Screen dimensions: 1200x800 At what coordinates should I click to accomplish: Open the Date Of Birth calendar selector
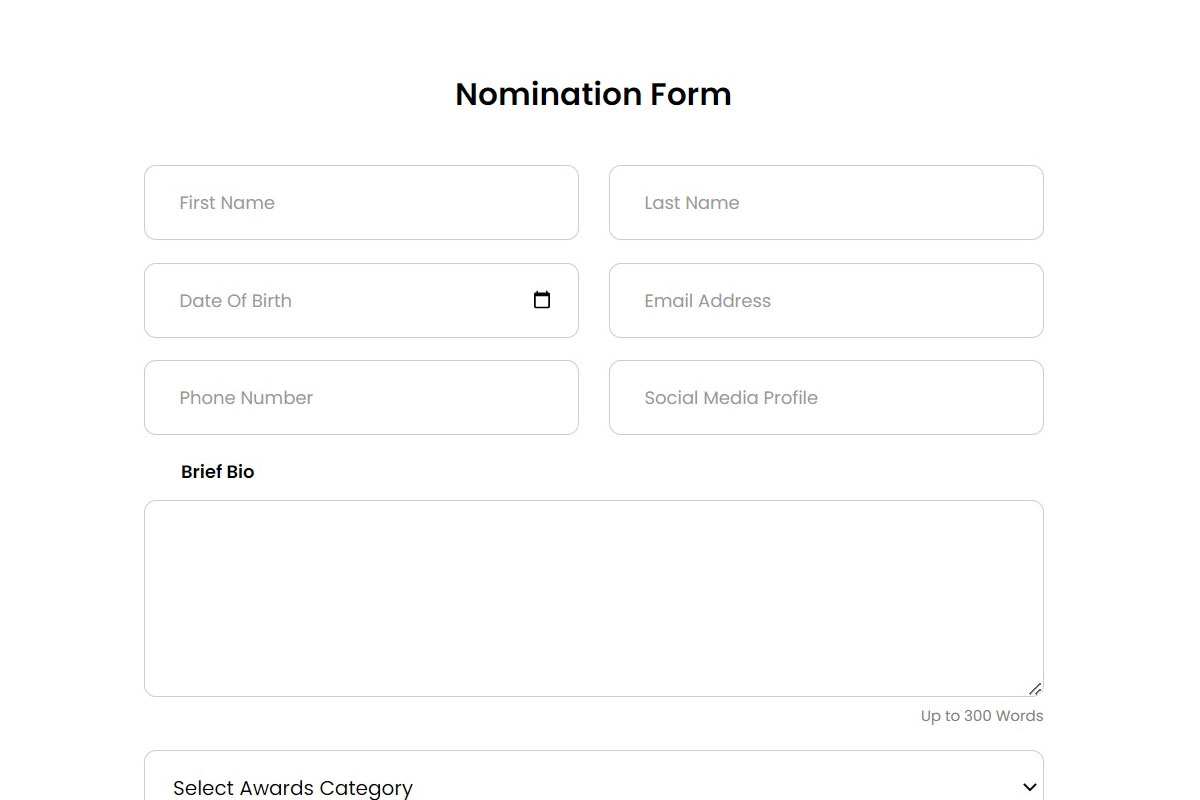[x=541, y=300]
